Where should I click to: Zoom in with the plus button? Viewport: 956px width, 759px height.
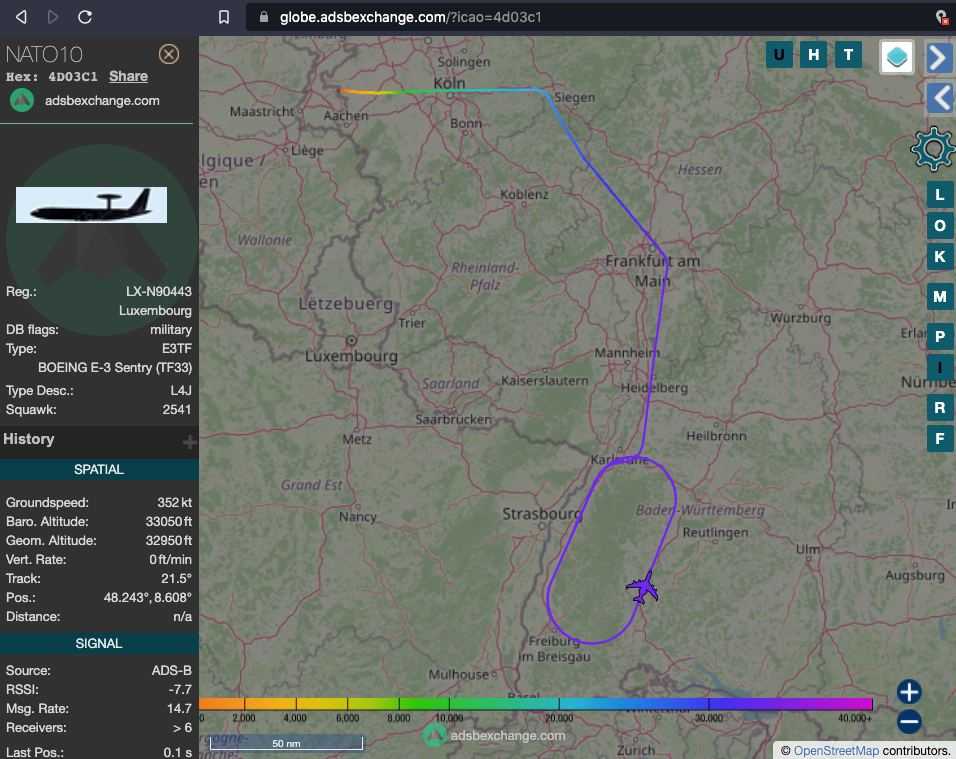coord(908,692)
